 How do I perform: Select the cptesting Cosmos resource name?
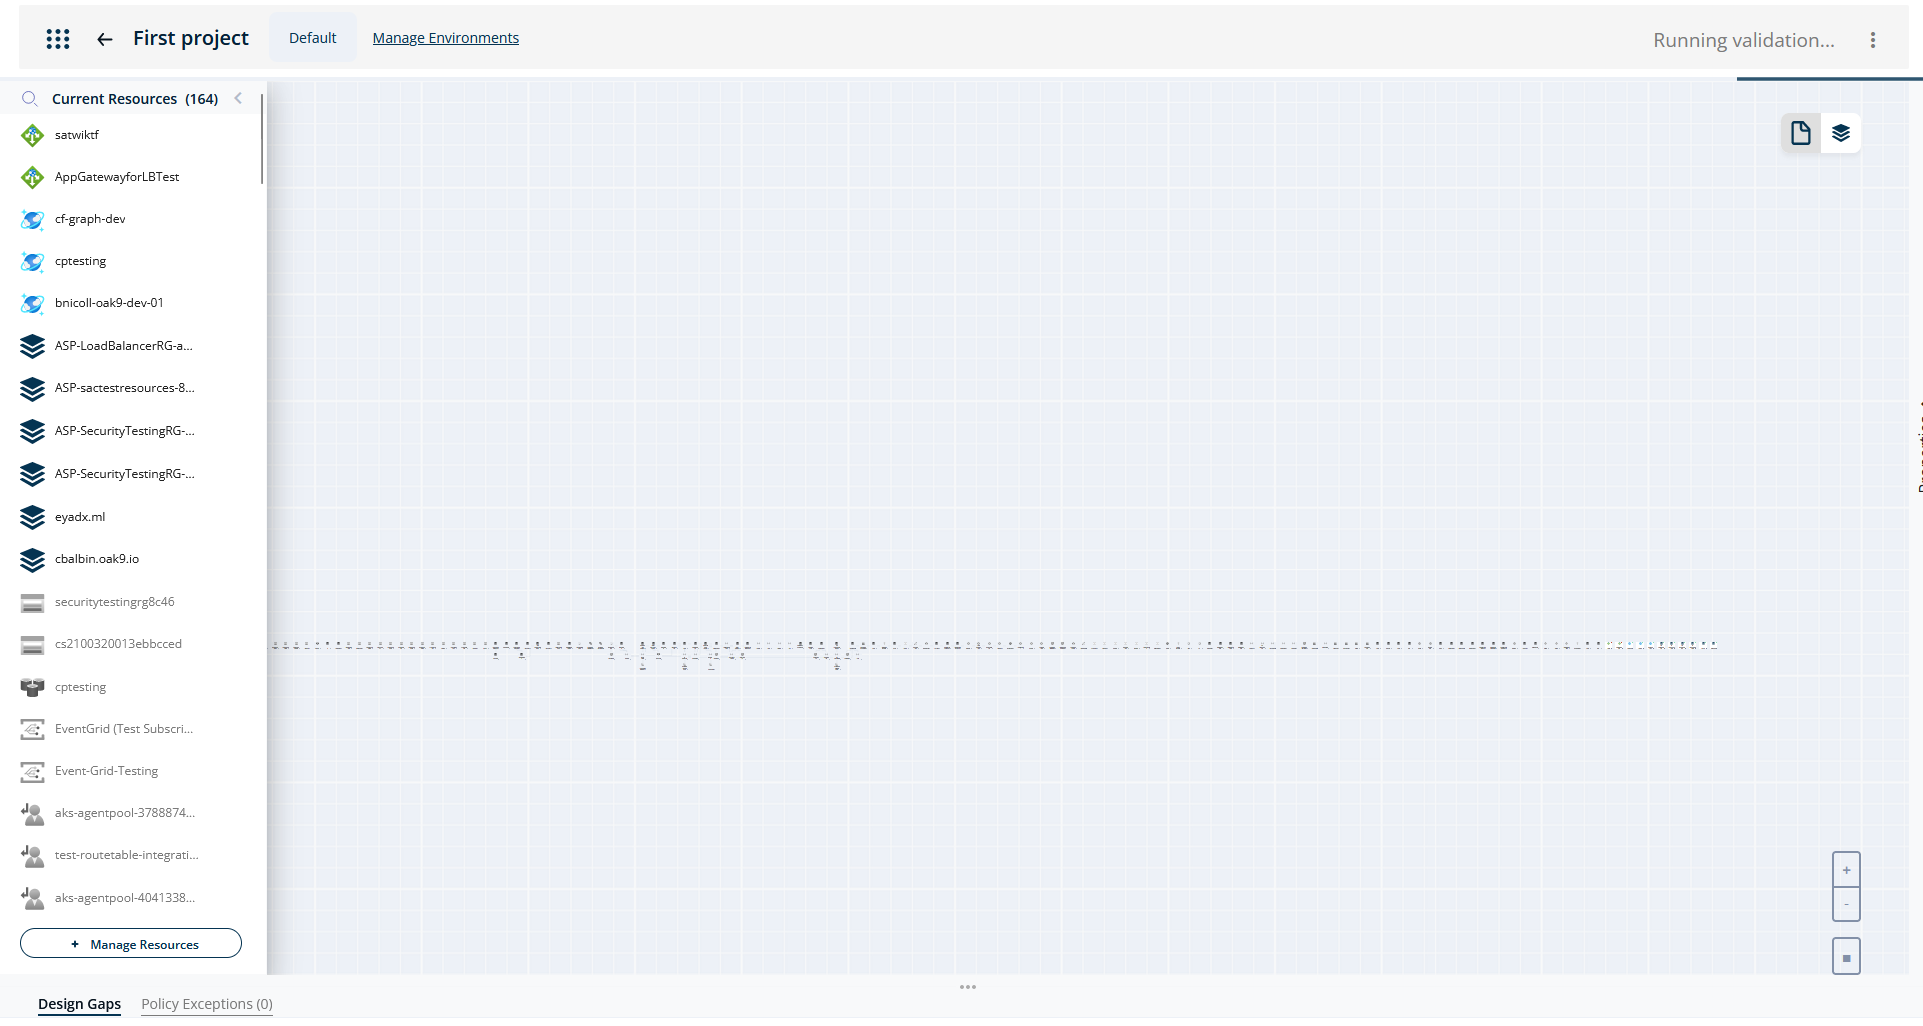point(80,261)
